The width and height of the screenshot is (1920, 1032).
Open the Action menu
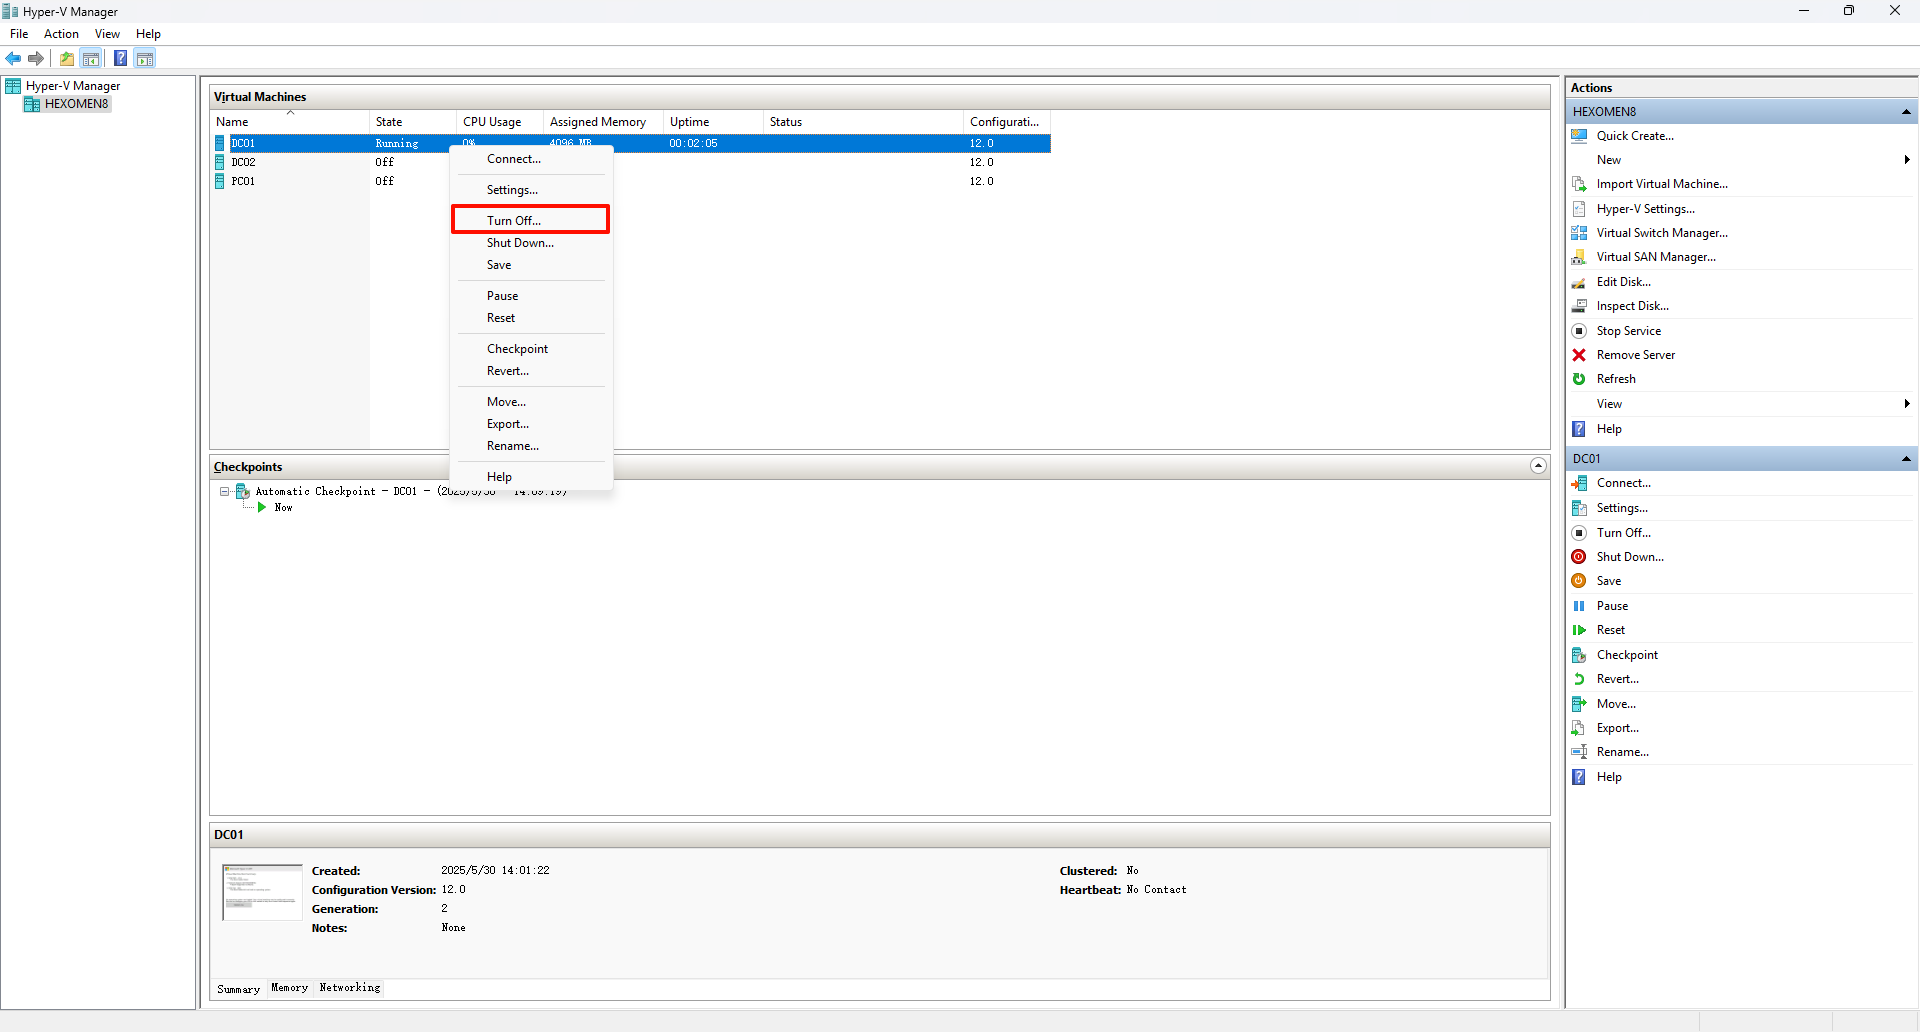61,34
